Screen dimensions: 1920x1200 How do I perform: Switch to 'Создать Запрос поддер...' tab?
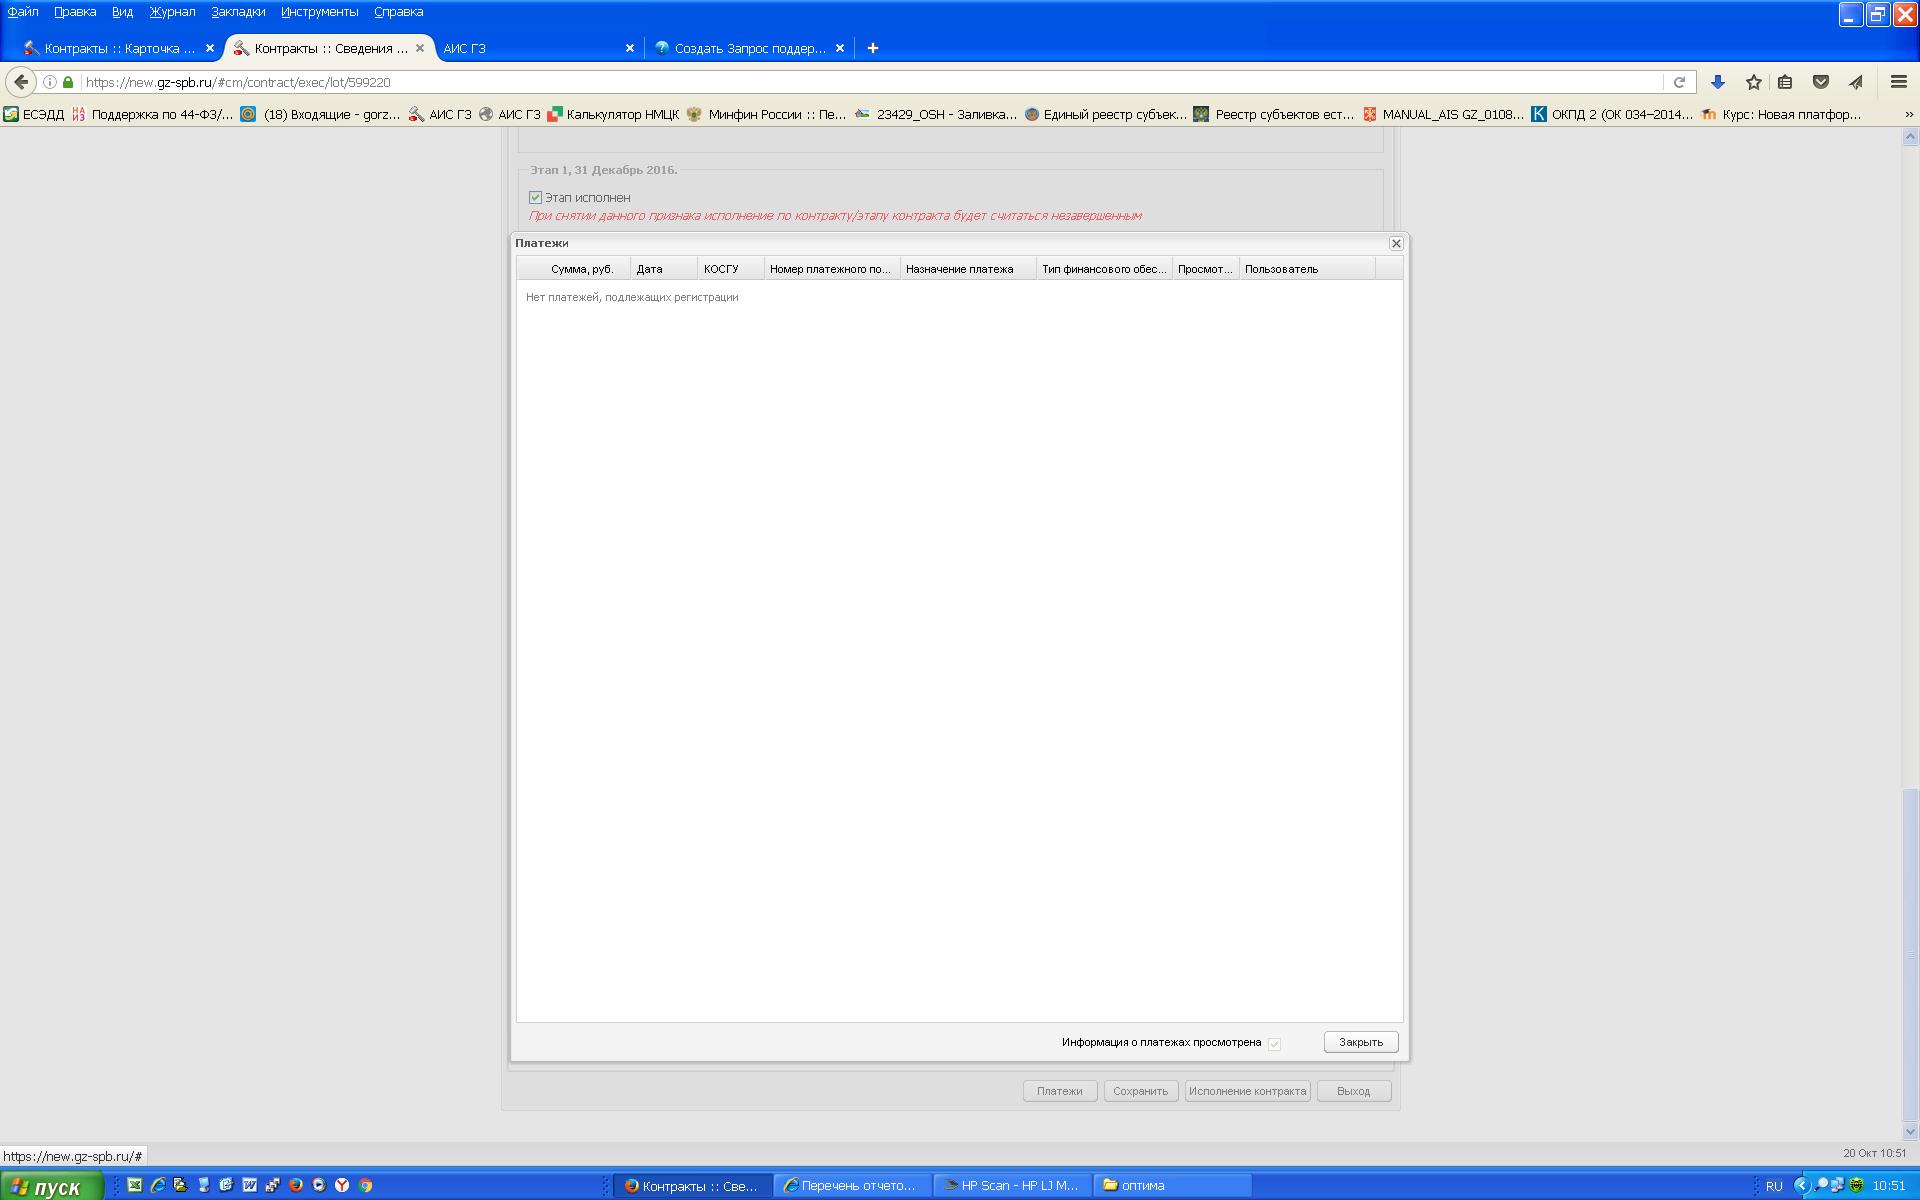pos(750,48)
